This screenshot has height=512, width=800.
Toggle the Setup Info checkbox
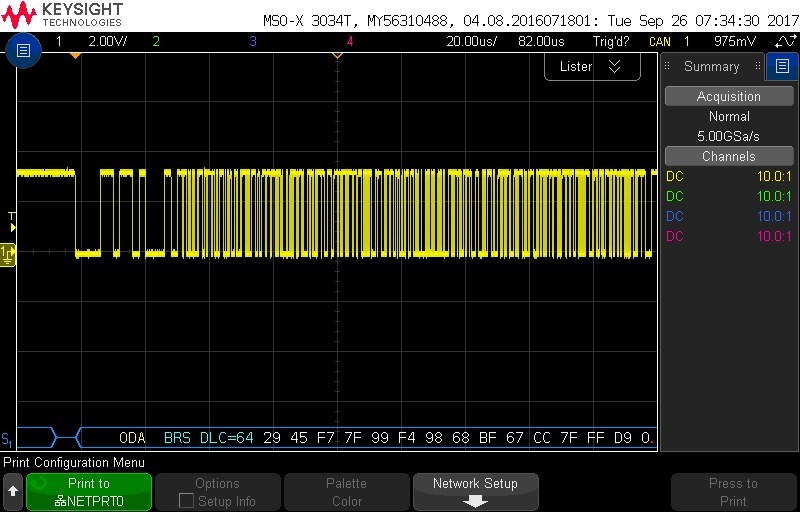pyautogui.click(x=187, y=501)
